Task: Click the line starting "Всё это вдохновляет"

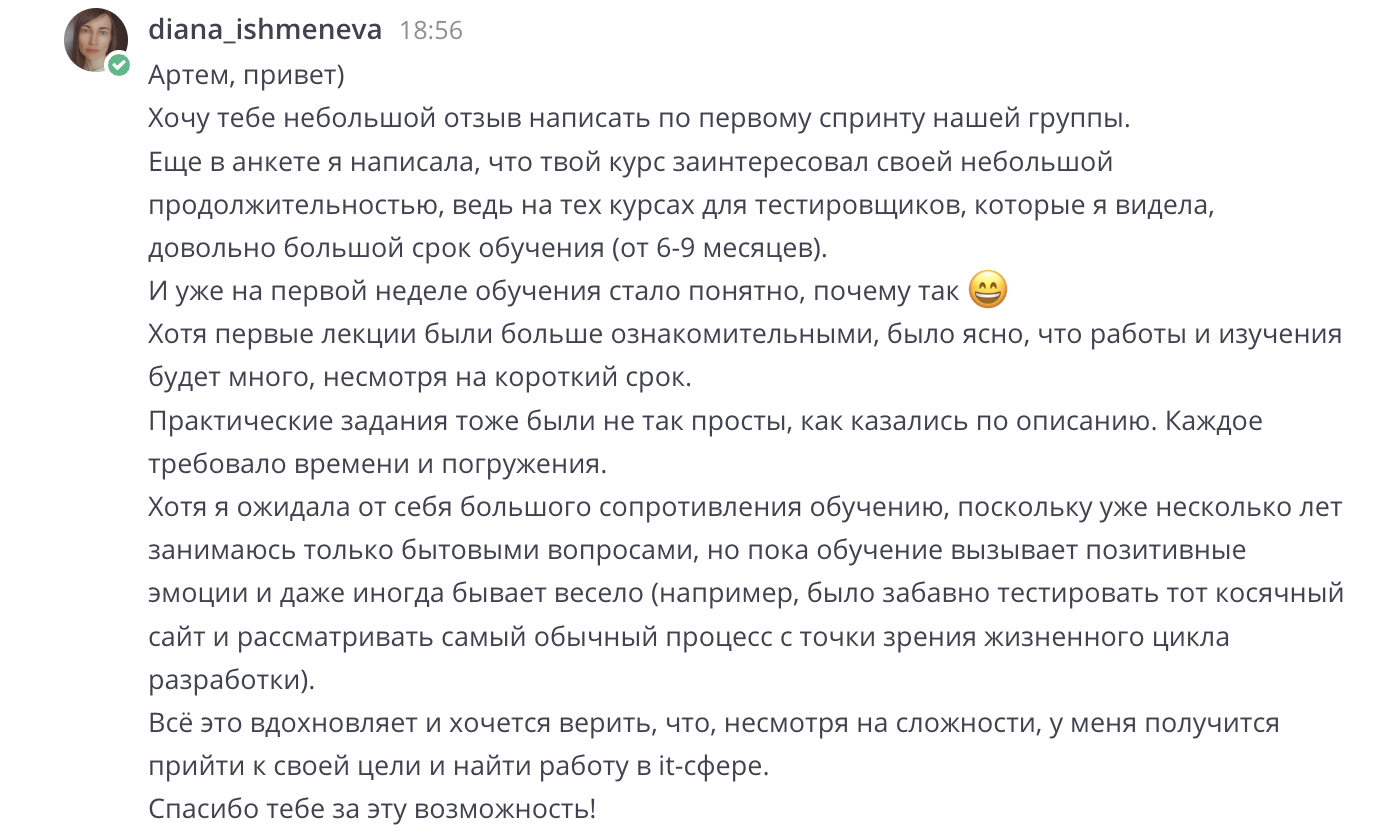Action: pos(713,723)
